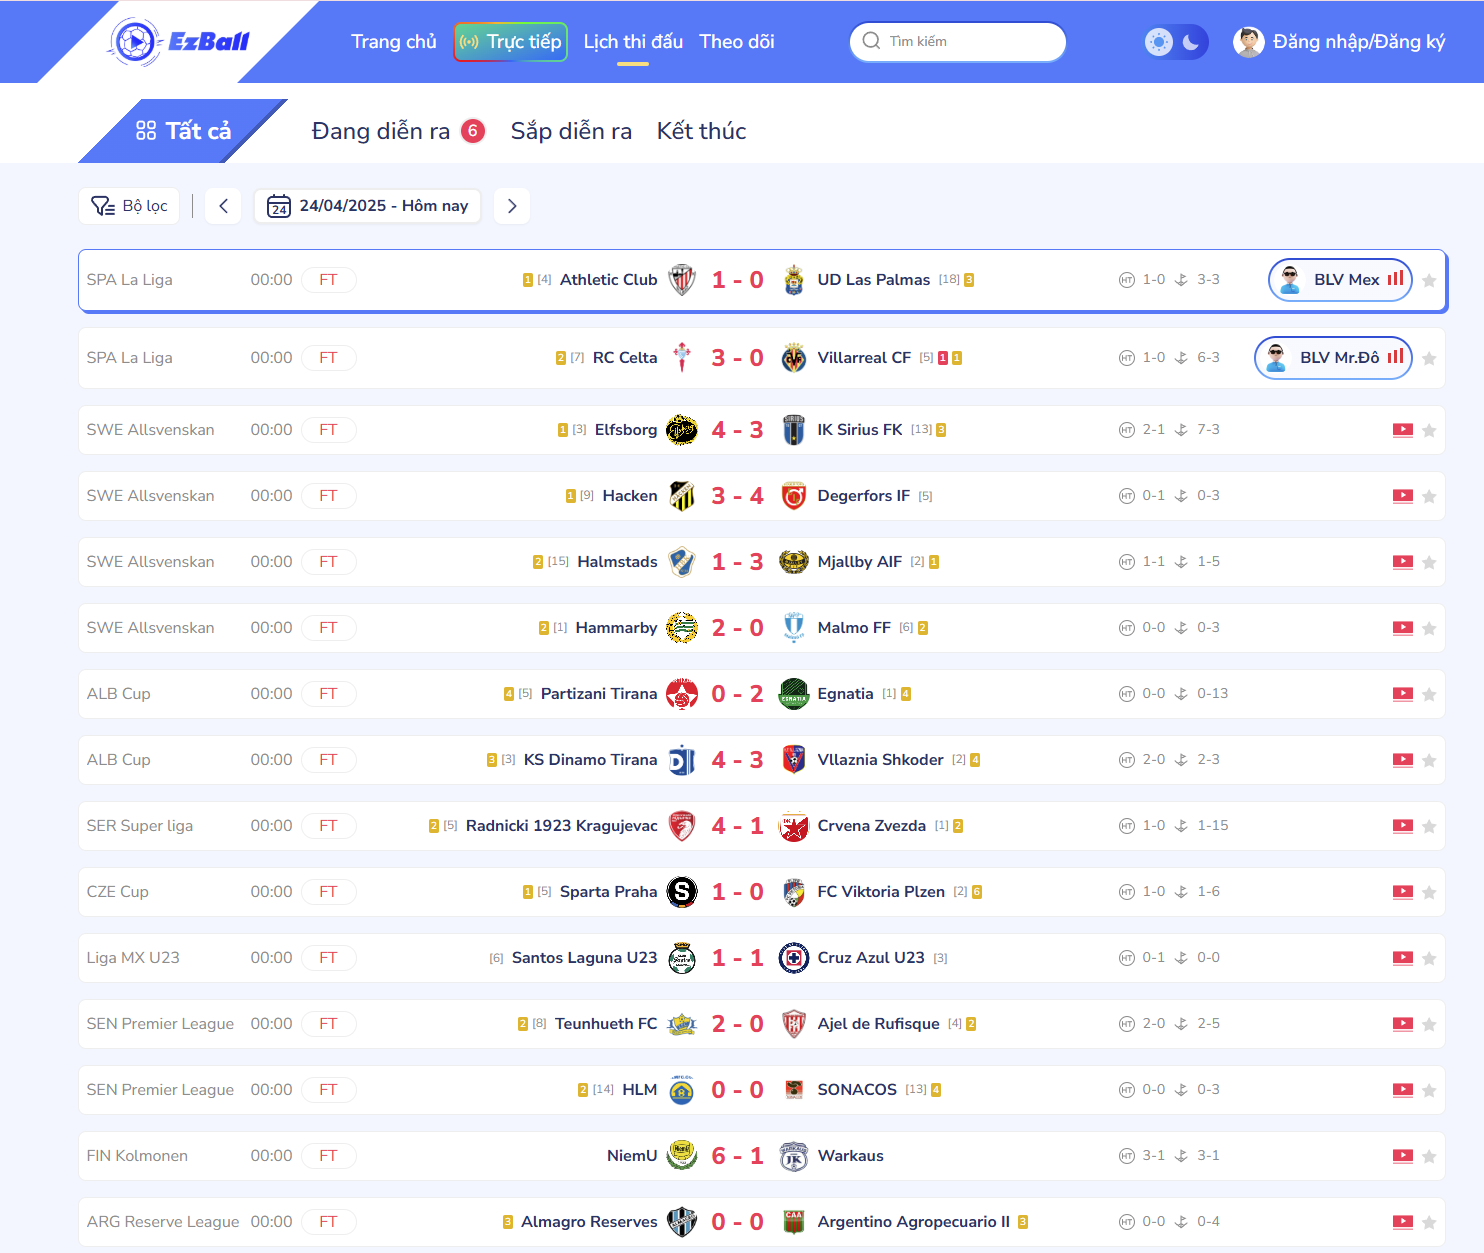Click league label FIN Kolmonen
Viewport: 1484px width, 1253px height.
(137, 1156)
